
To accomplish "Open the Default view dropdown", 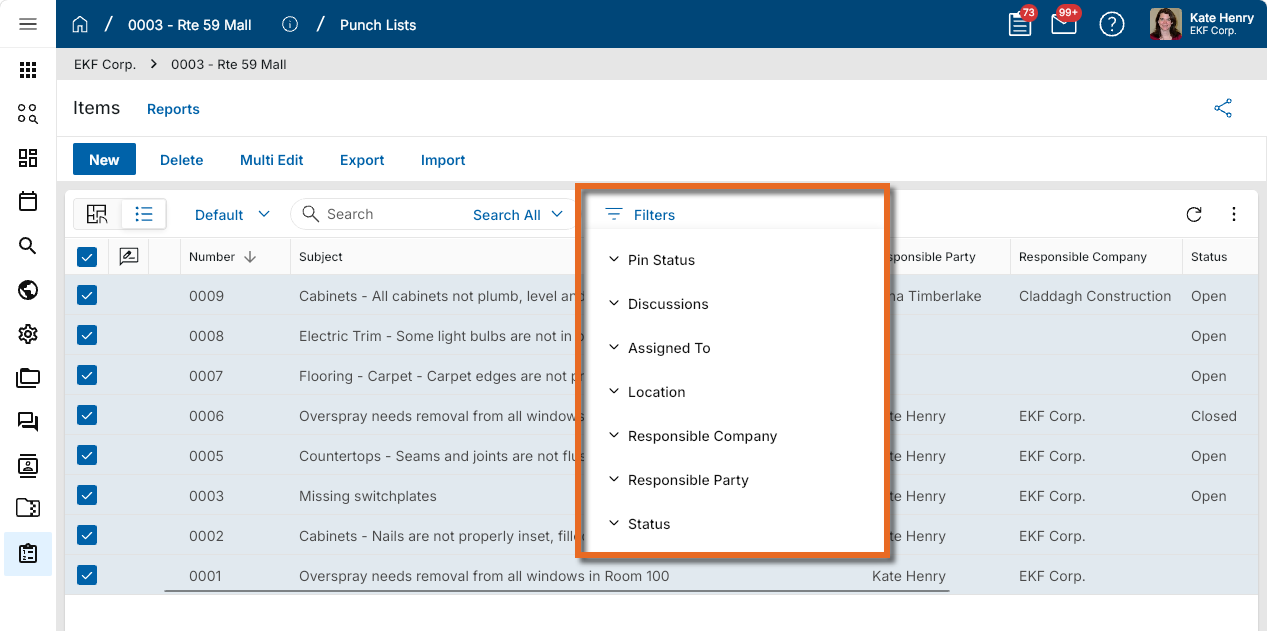I will [x=232, y=215].
